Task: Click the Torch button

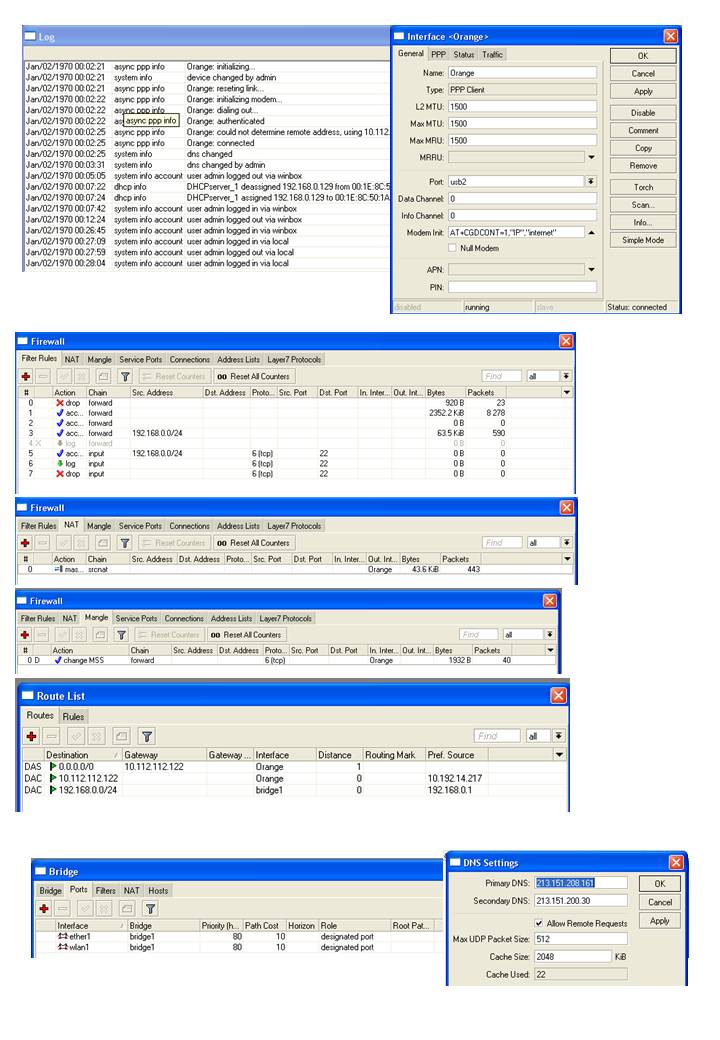Action: pyautogui.click(x=643, y=188)
